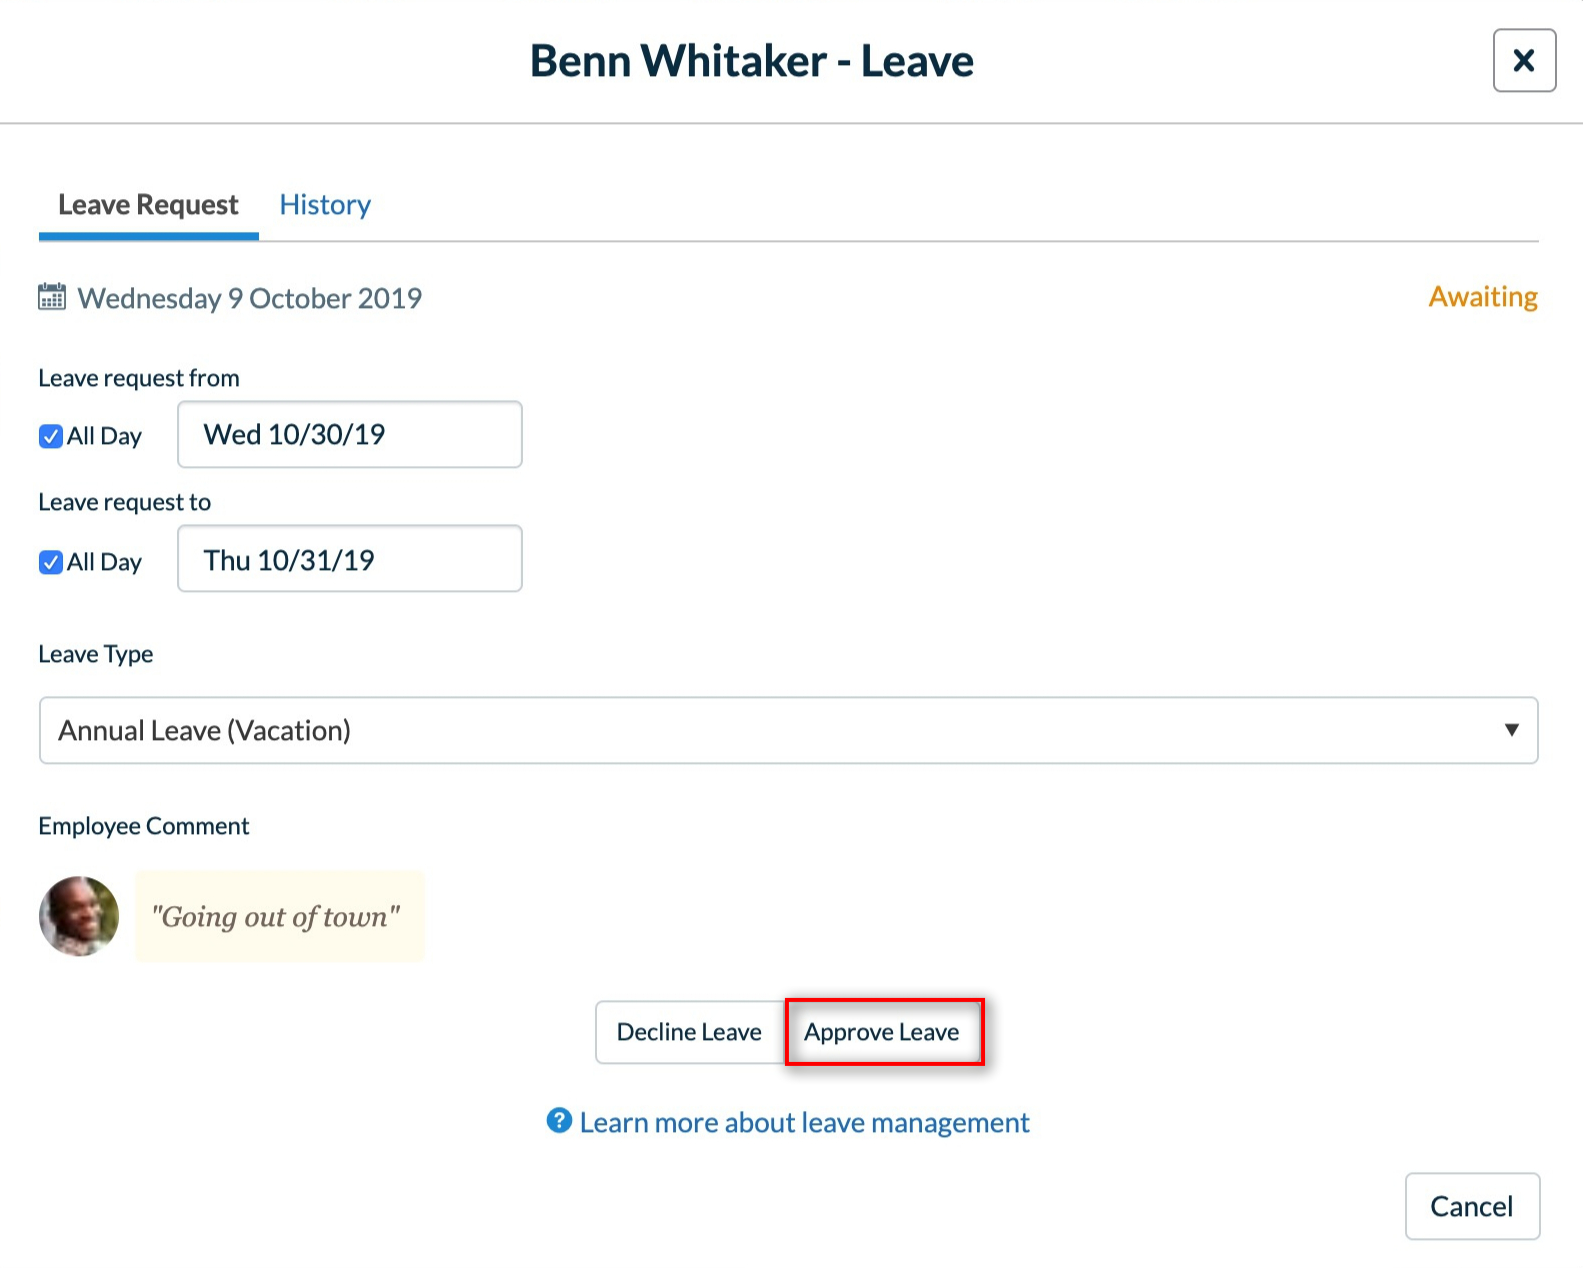Switch to the History tab
Screen dimensions: 1583x1268
coord(325,205)
